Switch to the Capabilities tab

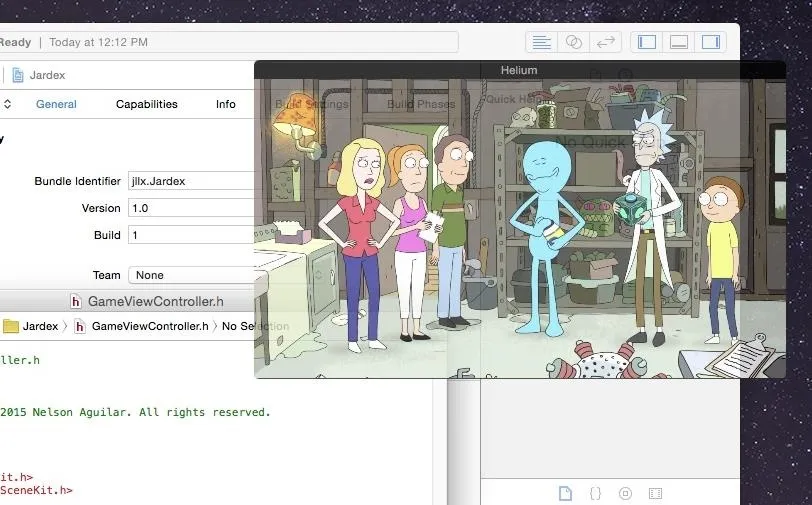click(x=147, y=104)
